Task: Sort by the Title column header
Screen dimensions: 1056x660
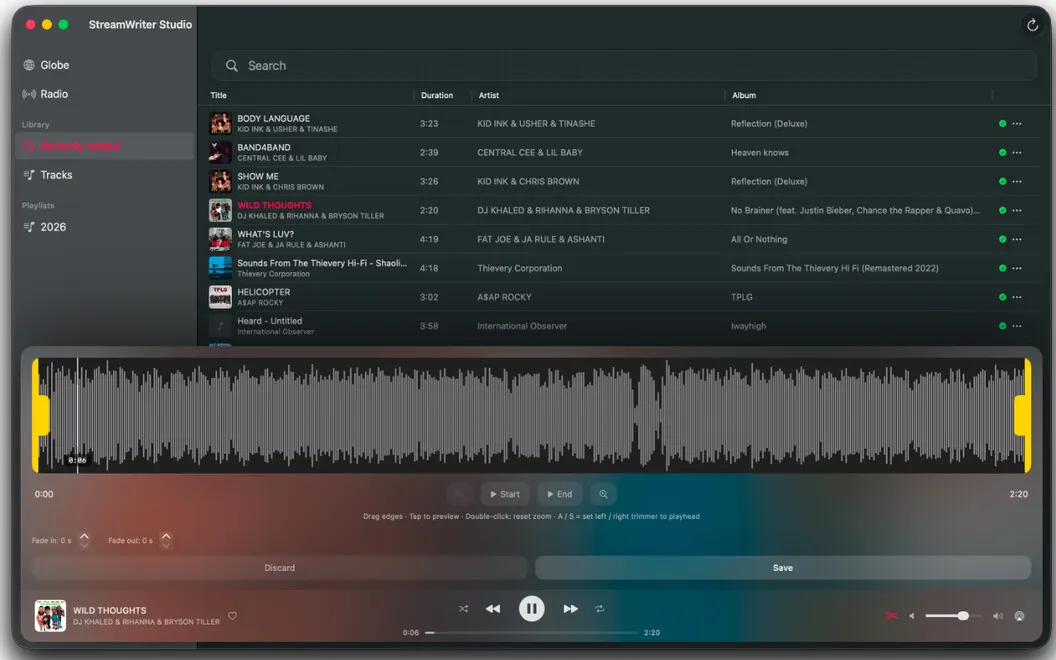Action: coord(218,95)
